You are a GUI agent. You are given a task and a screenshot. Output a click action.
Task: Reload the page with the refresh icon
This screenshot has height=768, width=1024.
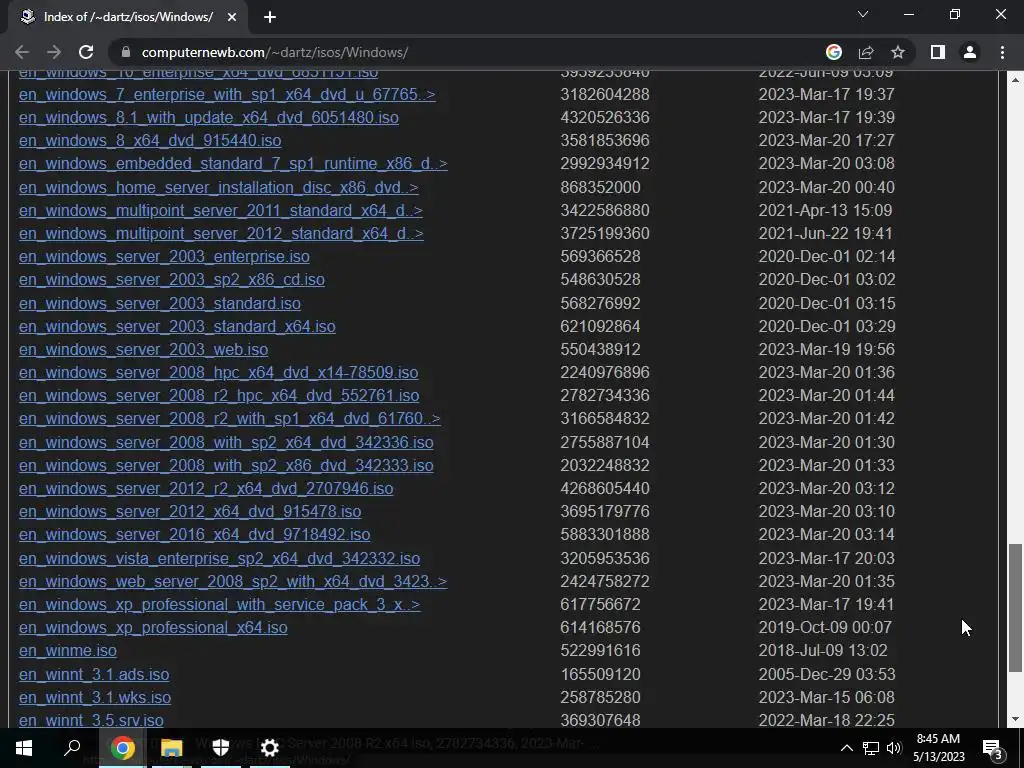tap(86, 52)
